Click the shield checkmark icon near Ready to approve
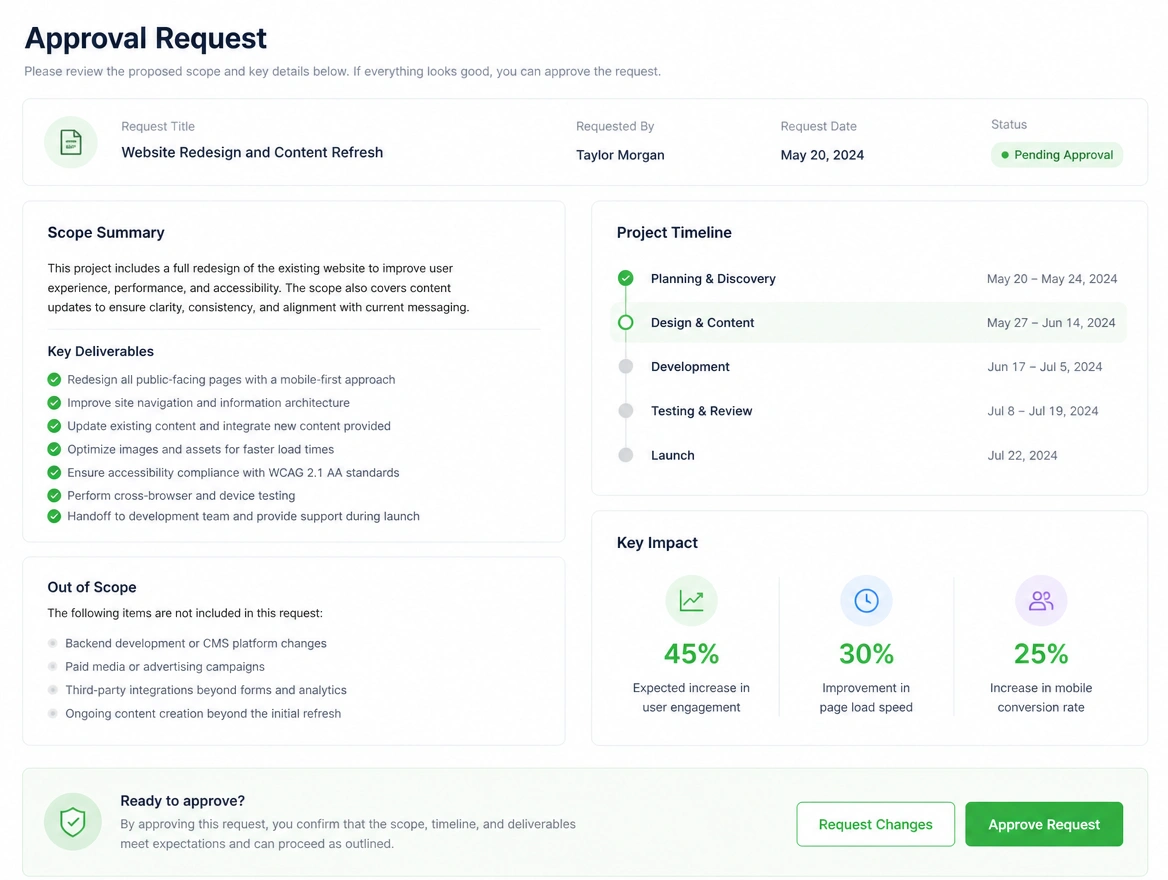Image resolution: width=1168 pixels, height=880 pixels. click(x=72, y=822)
